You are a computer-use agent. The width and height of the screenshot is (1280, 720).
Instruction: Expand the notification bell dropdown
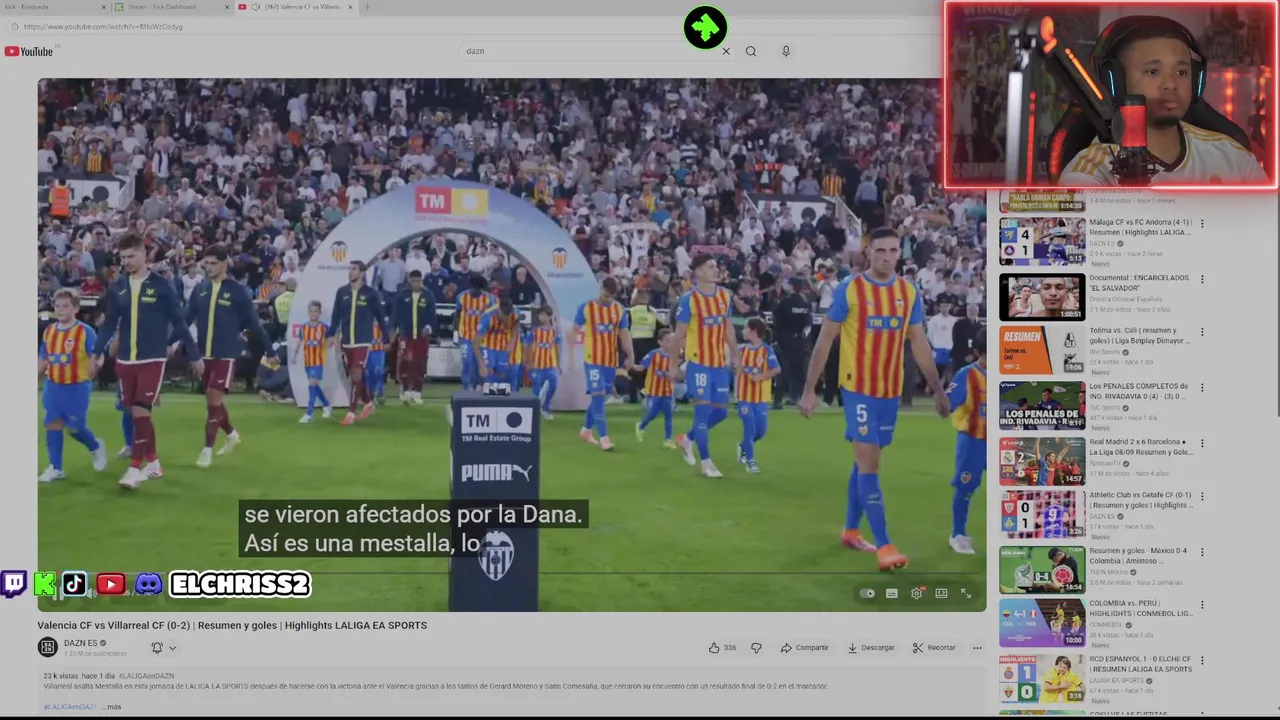pyautogui.click(x=163, y=648)
